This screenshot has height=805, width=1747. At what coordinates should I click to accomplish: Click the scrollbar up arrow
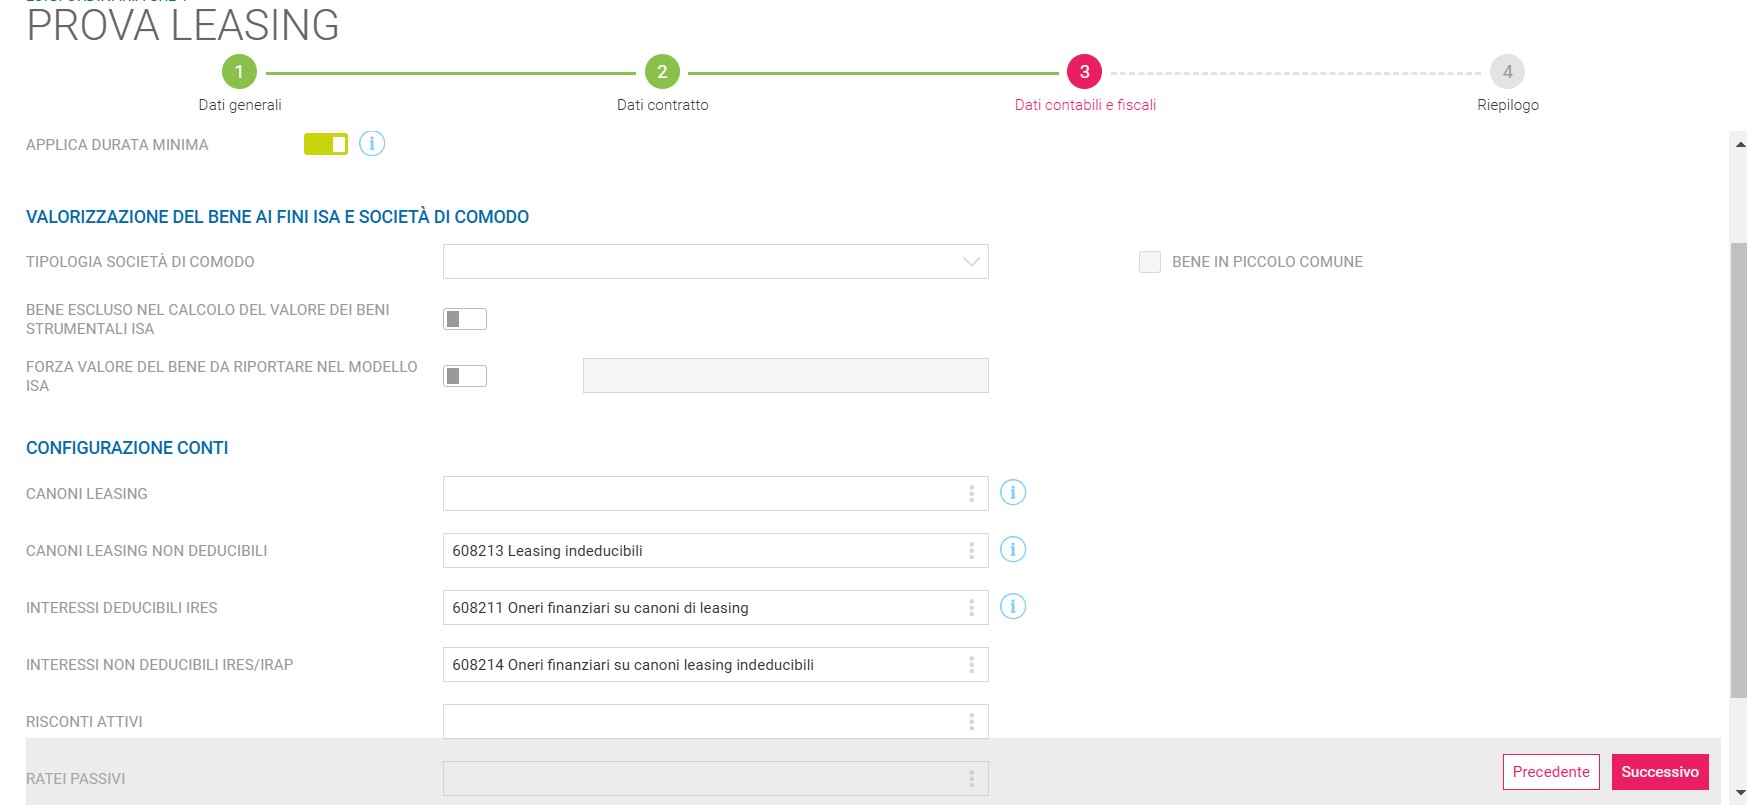(x=1740, y=144)
